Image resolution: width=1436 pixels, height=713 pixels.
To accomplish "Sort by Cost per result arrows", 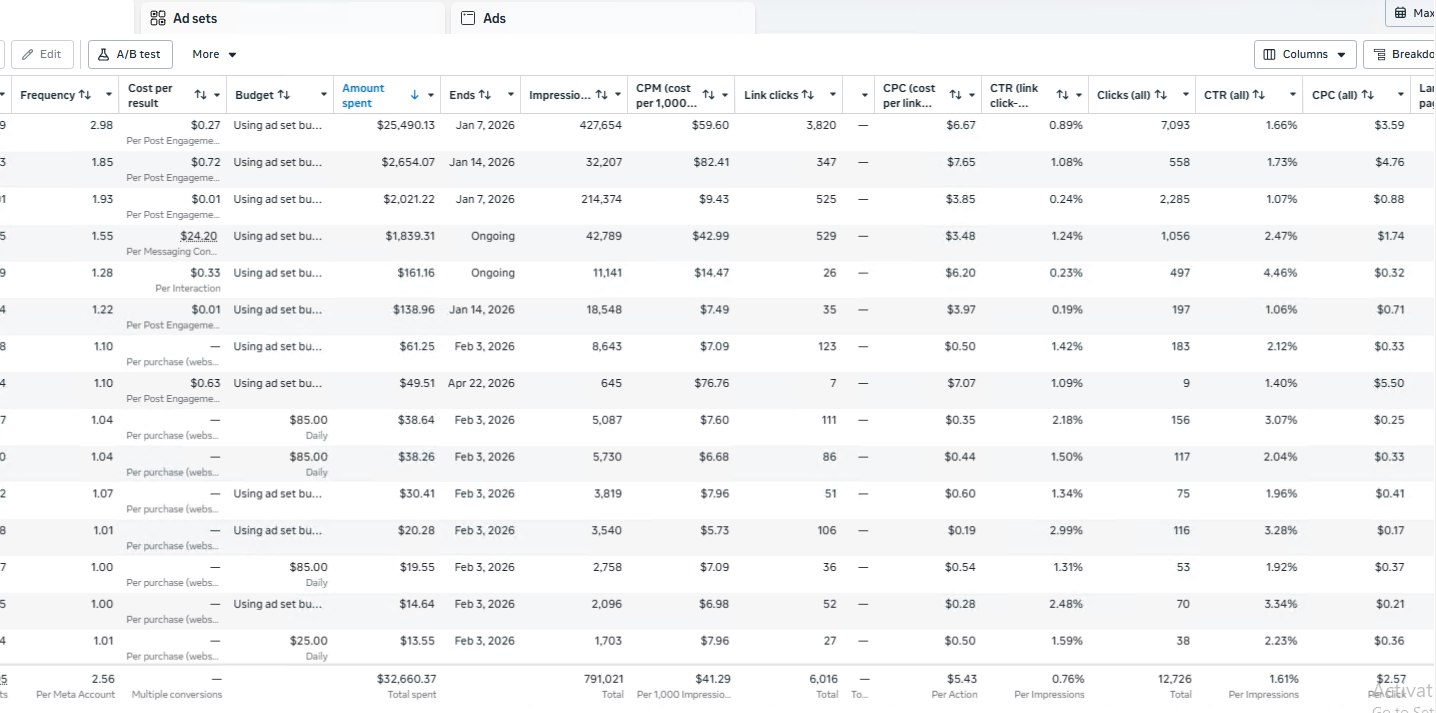I will pyautogui.click(x=200, y=95).
